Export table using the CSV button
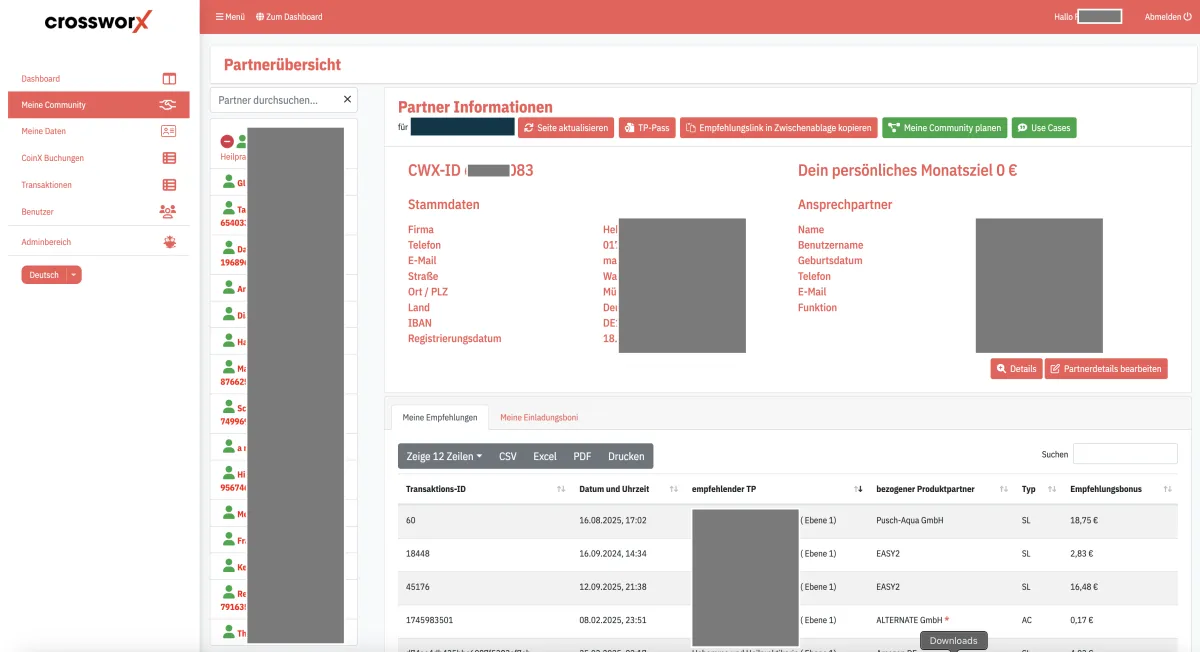The width and height of the screenshot is (1200, 652). tap(508, 456)
